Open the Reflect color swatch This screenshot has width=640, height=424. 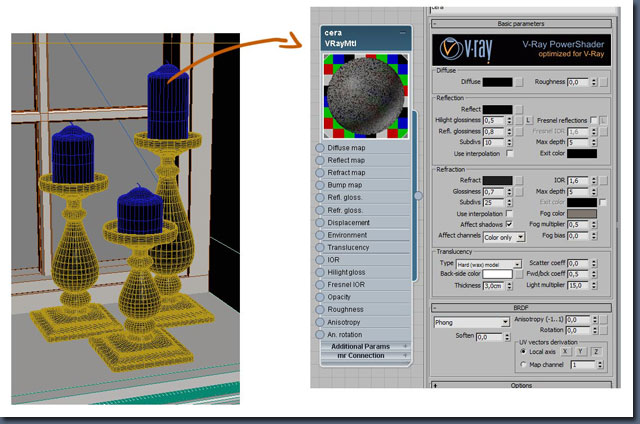coord(498,109)
